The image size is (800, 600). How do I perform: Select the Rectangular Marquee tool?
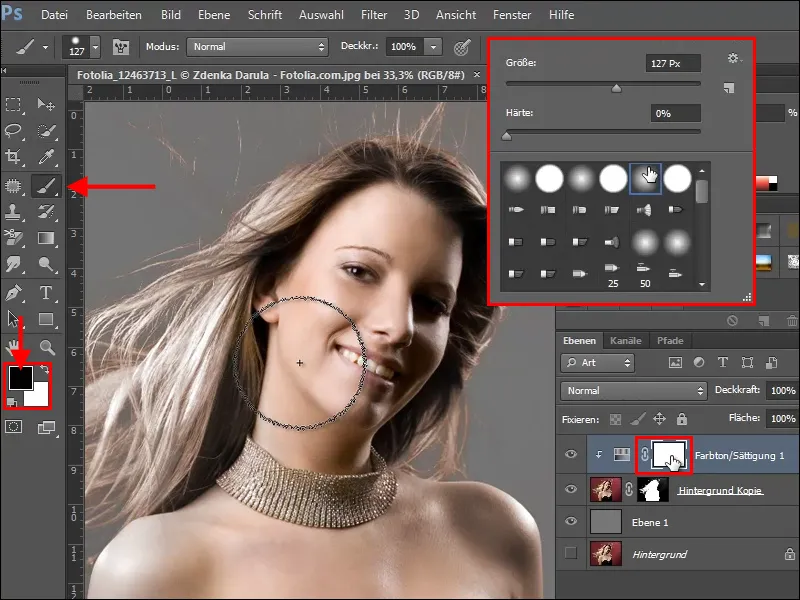13,105
